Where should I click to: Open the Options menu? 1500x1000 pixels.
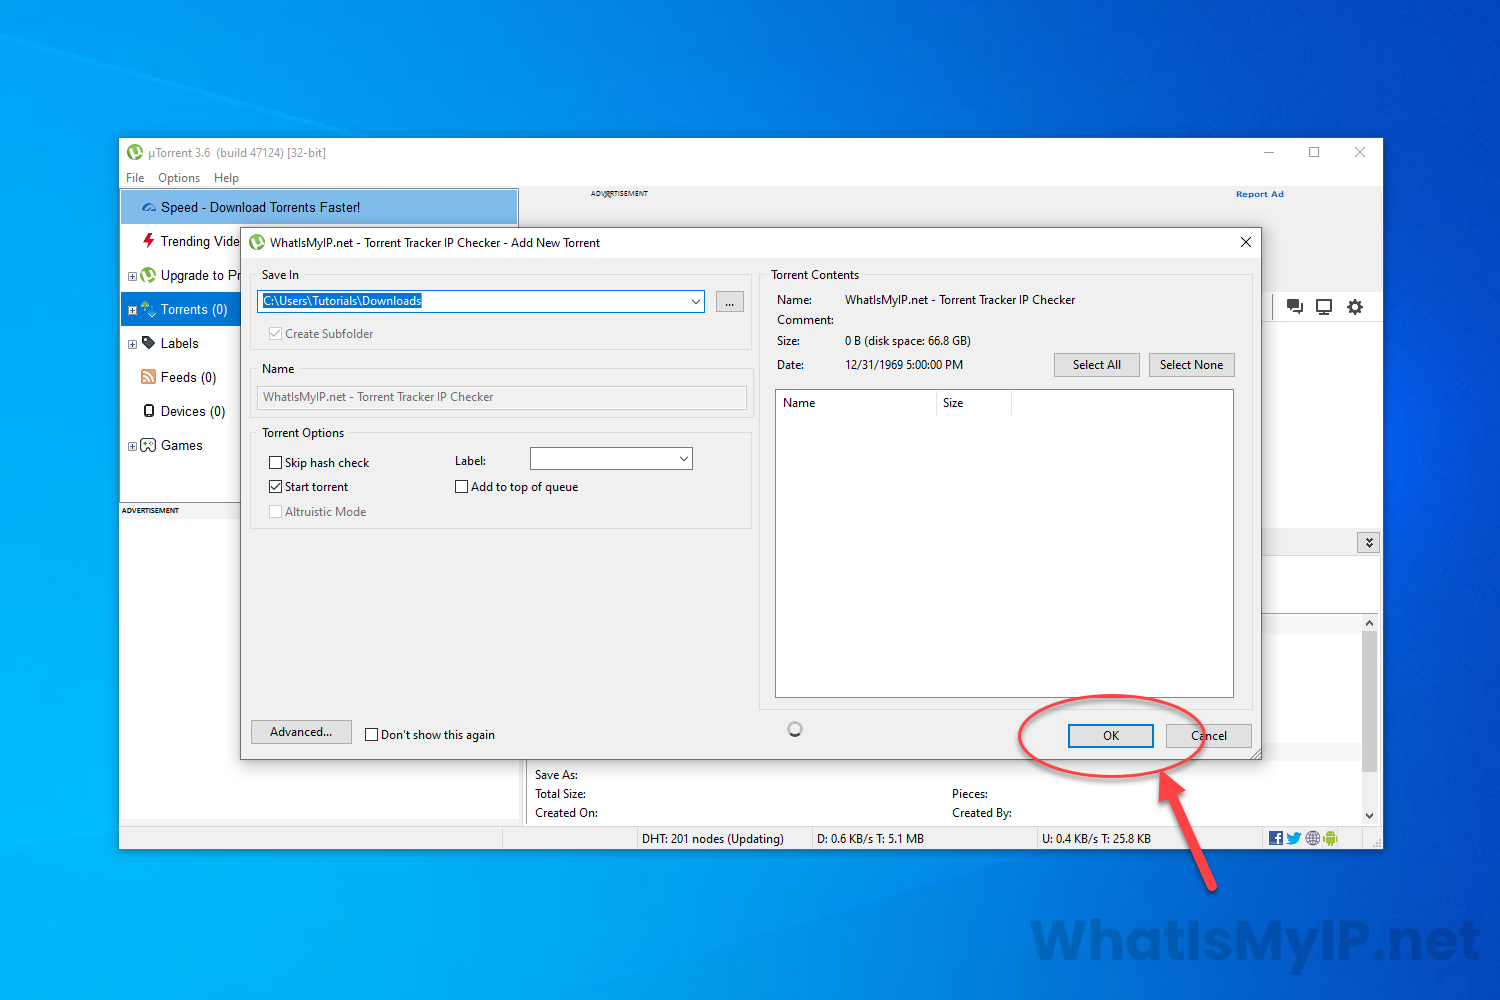click(x=179, y=178)
